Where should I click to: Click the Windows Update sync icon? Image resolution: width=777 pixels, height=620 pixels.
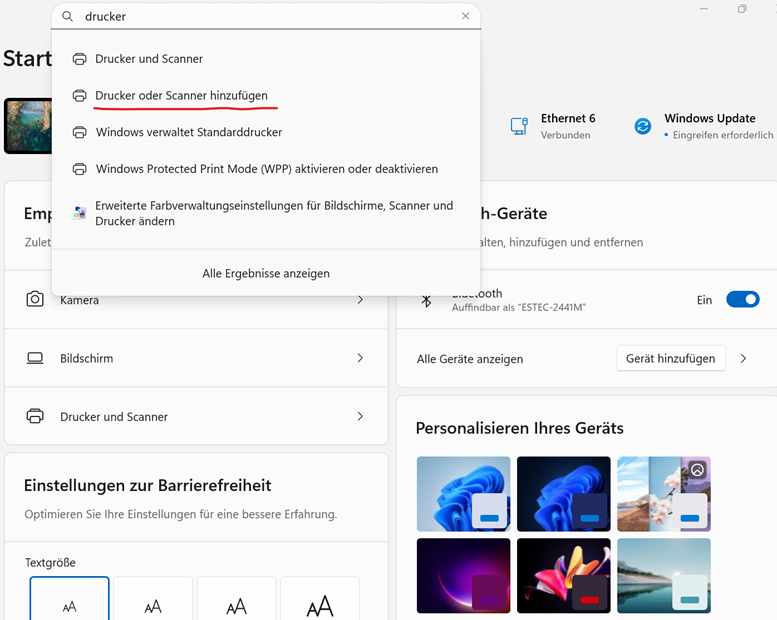coord(643,126)
